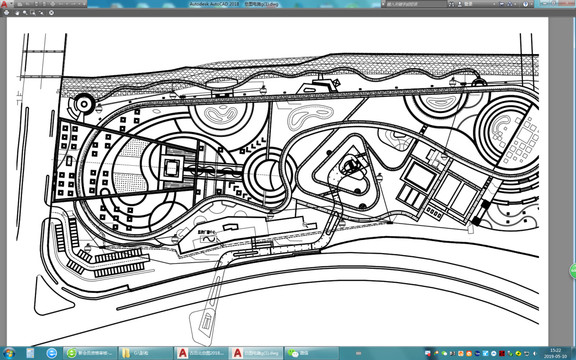576x360 pixels.
Task: Click the plot/print icon in preview toolbar
Action: 6,12
